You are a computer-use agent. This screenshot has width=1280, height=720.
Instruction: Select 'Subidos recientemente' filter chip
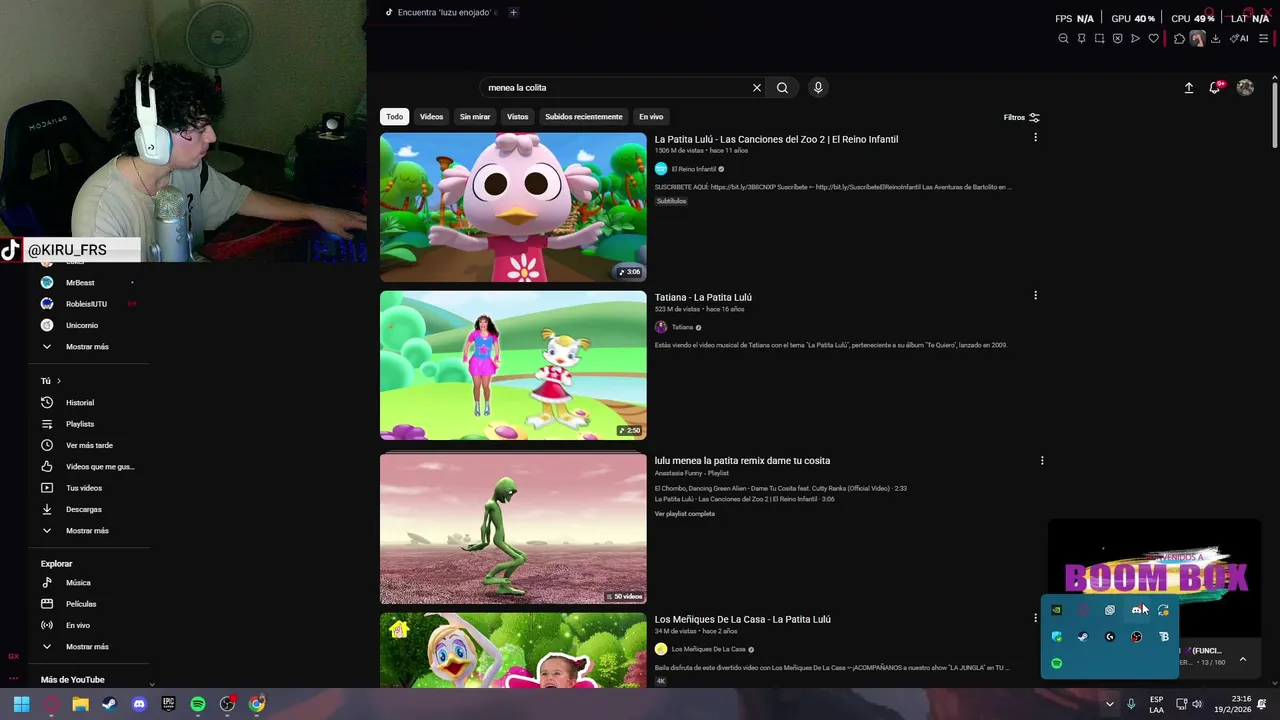(x=584, y=117)
